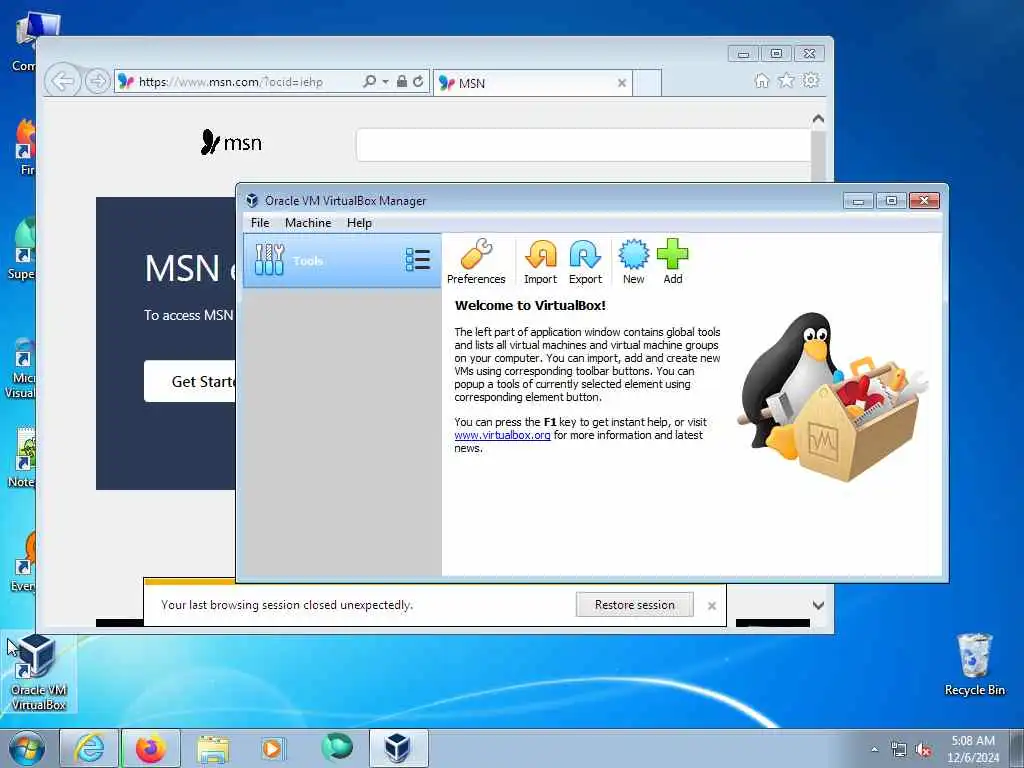Viewport: 1024px width, 768px height.
Task: Show hidden system tray icons
Action: pyautogui.click(x=874, y=750)
